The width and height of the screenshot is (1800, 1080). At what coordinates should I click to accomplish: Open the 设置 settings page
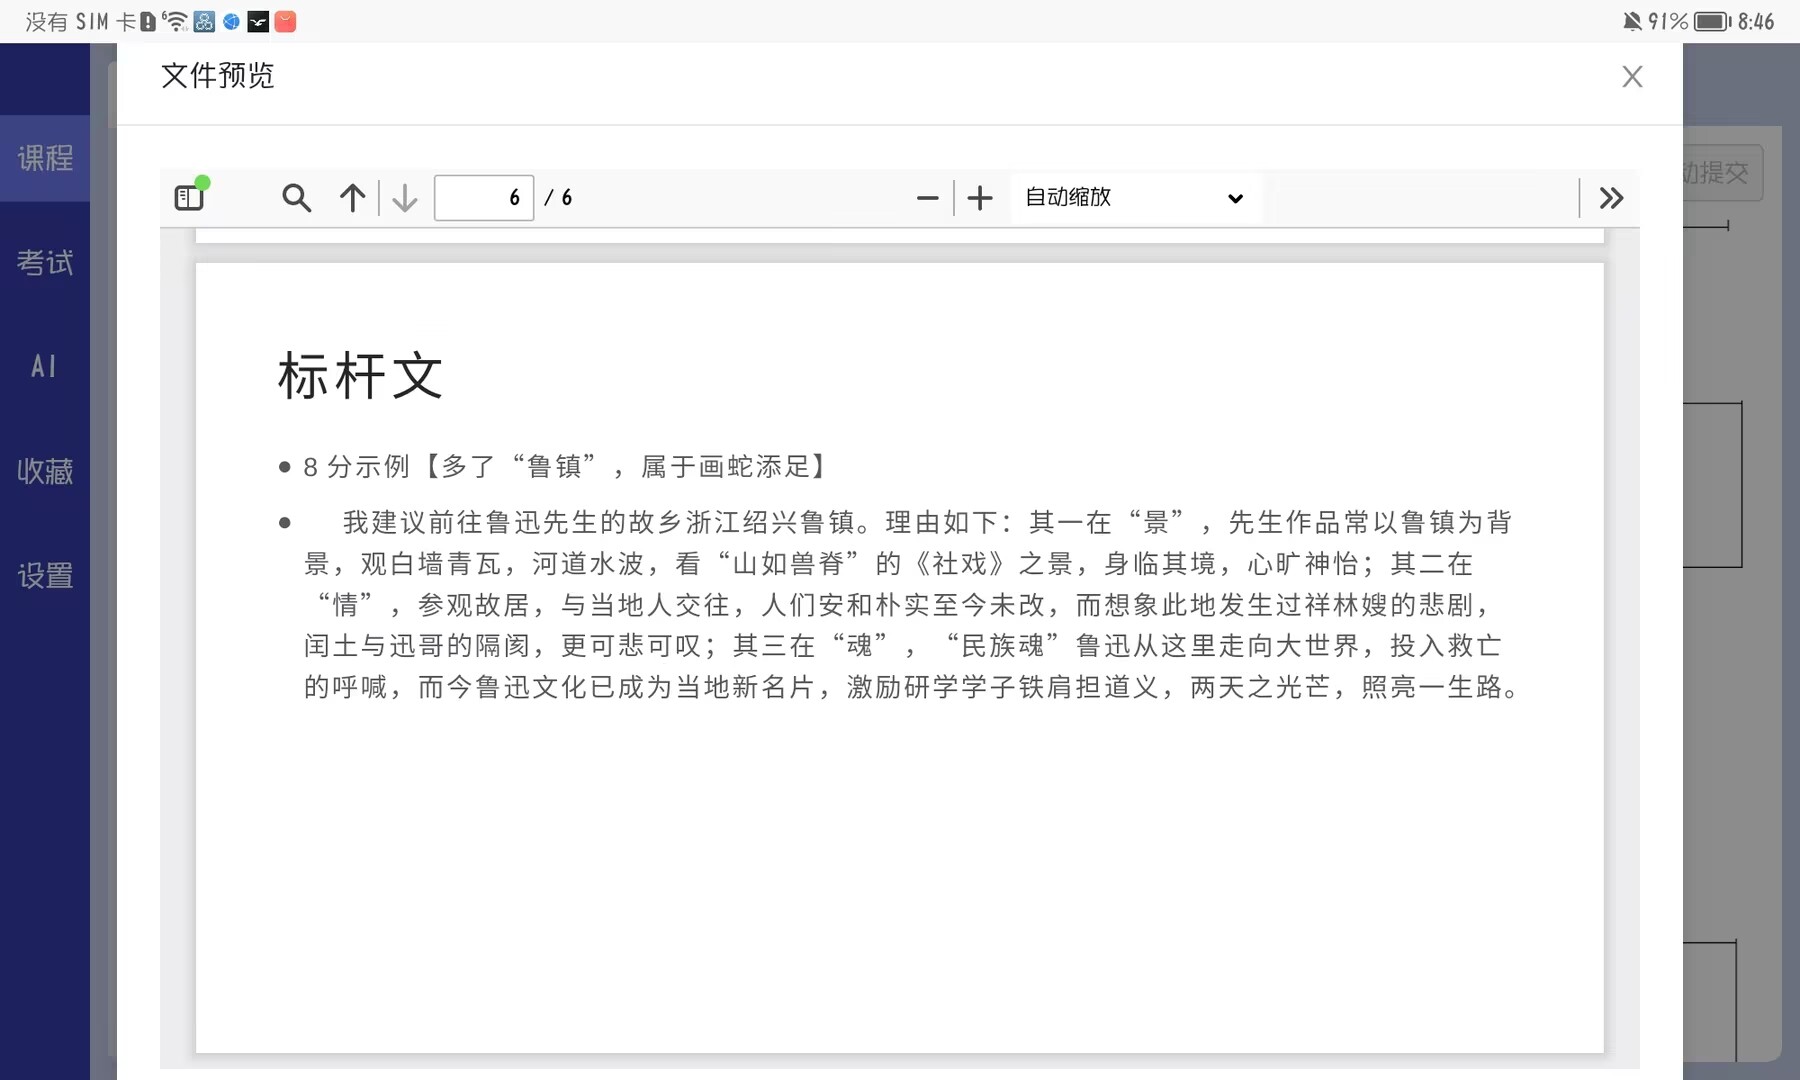[45, 576]
